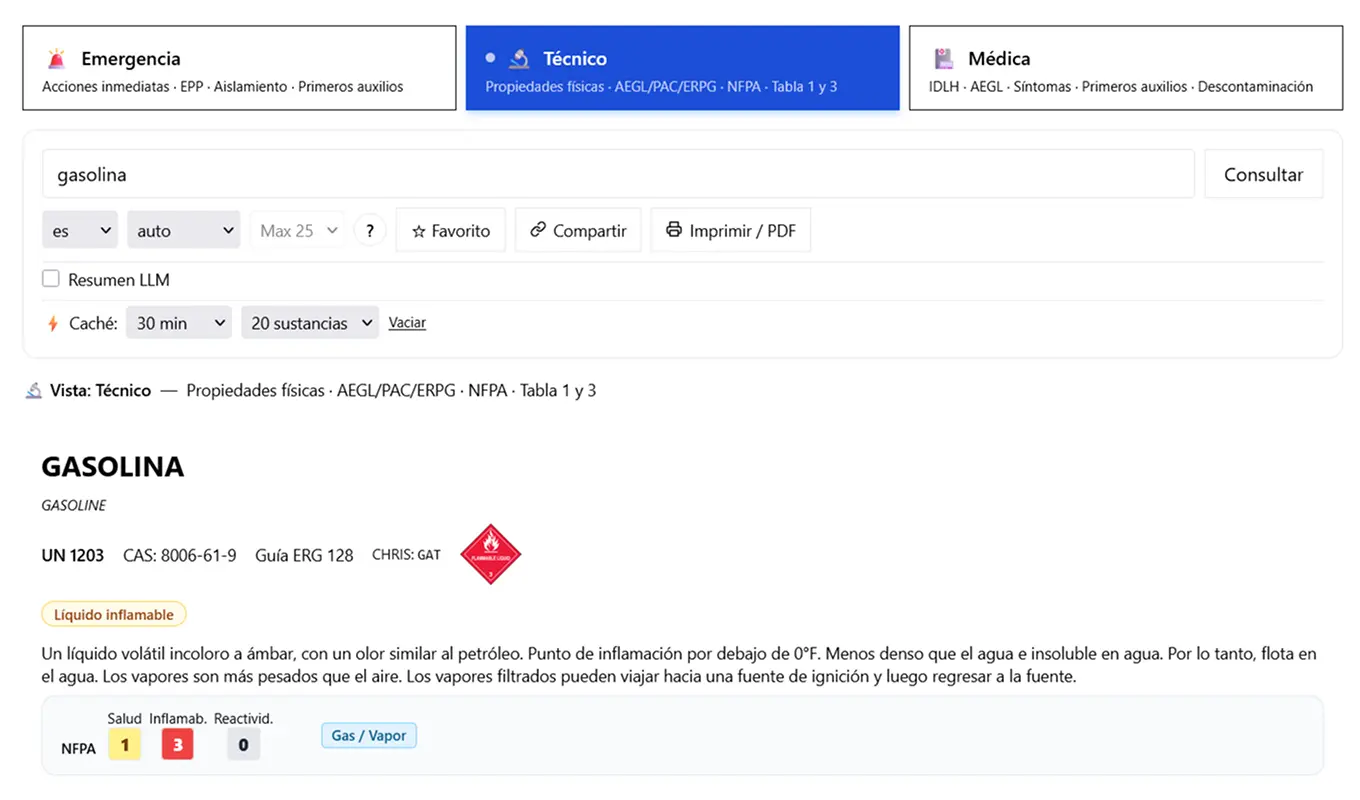Viewport: 1360px width, 800px height.
Task: Click the link icon in Compartir
Action: pyautogui.click(x=538, y=230)
